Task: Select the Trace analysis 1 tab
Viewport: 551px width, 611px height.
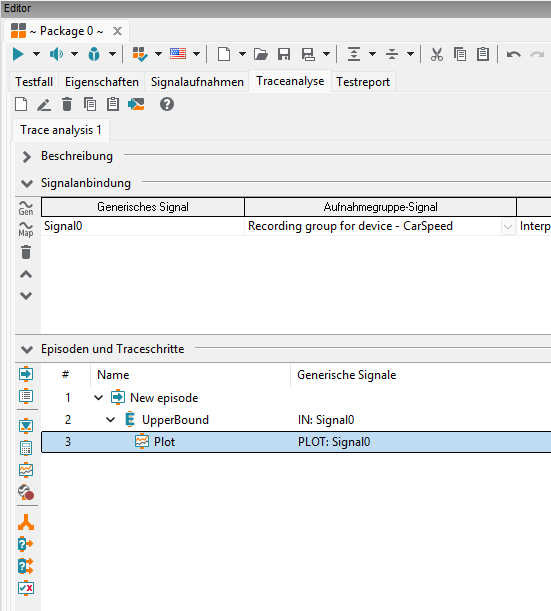Action: tap(61, 130)
